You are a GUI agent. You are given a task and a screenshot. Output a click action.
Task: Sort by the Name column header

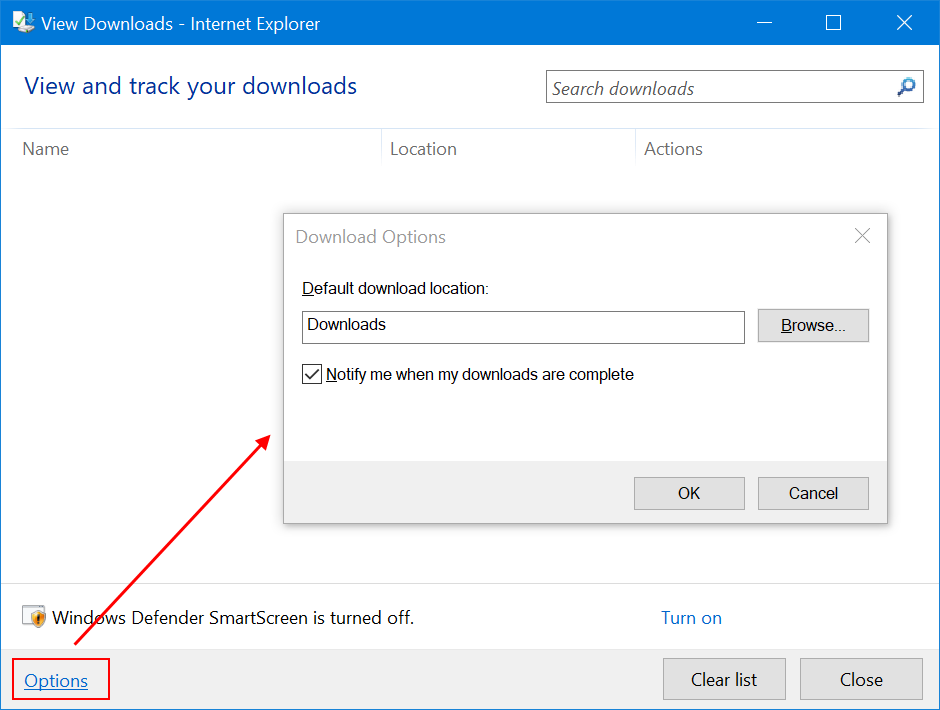[46, 149]
